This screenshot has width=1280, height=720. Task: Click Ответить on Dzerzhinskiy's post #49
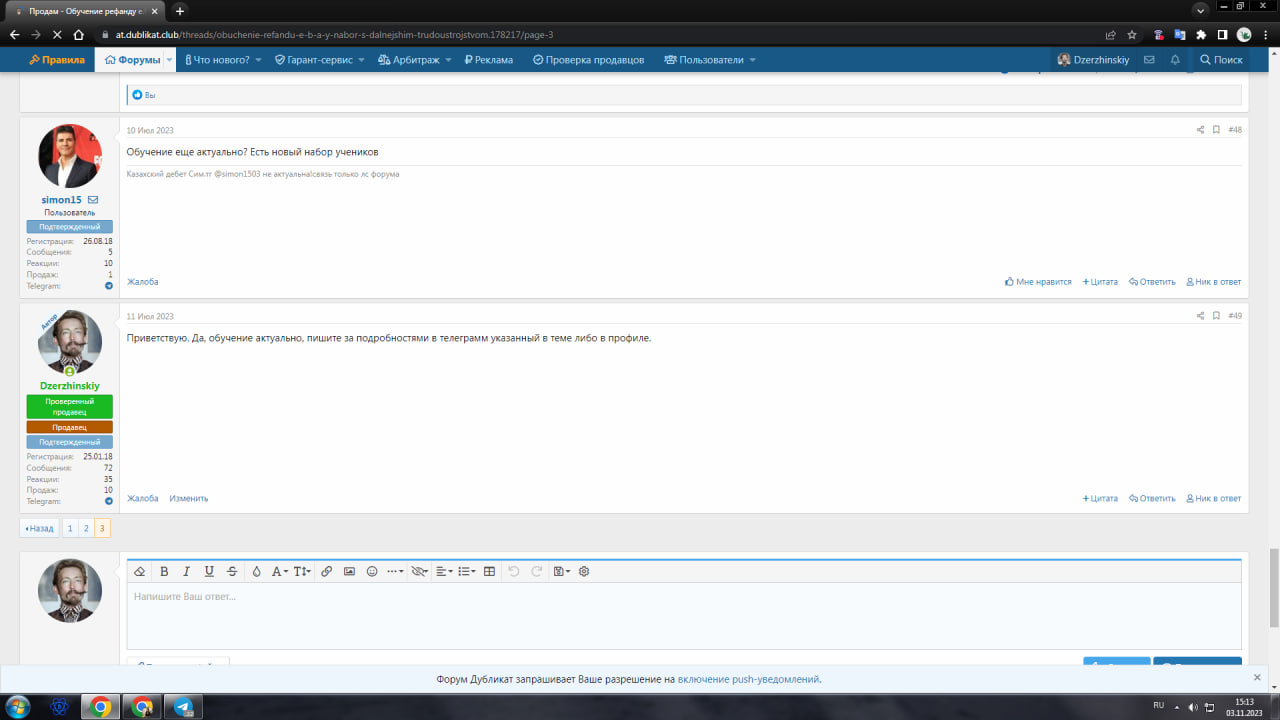1152,498
